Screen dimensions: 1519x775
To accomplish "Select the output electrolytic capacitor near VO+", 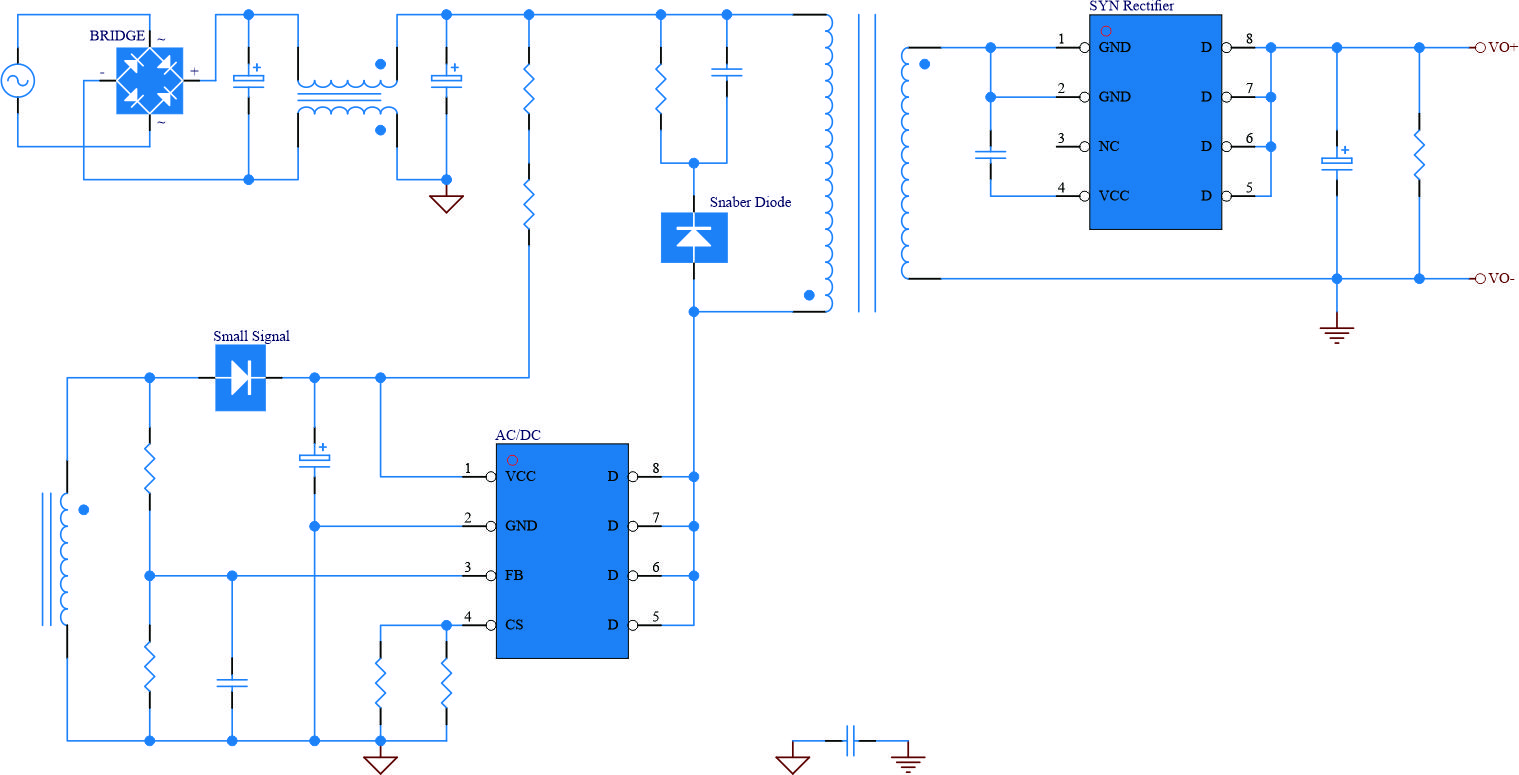I will click(x=1336, y=160).
